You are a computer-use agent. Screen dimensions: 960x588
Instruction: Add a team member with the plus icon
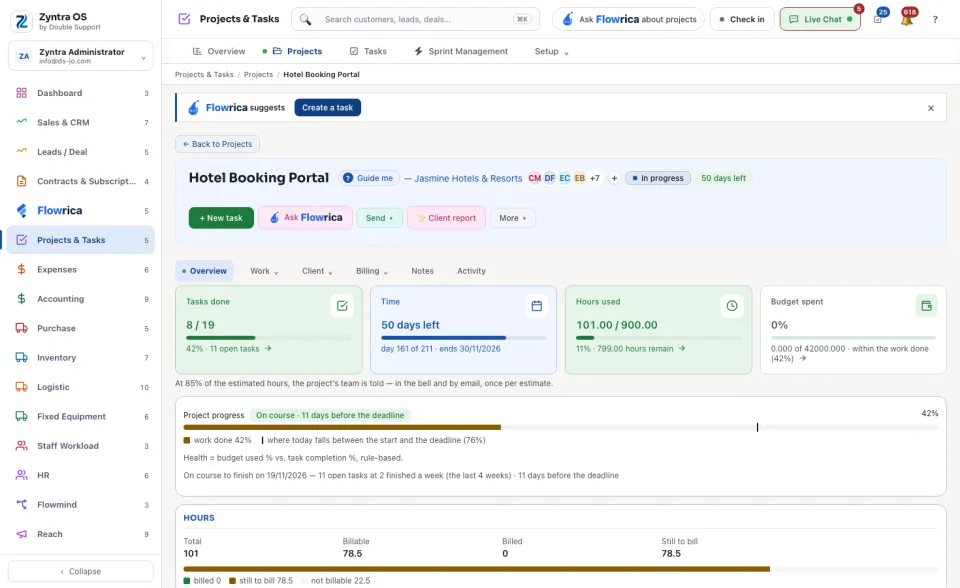point(614,178)
